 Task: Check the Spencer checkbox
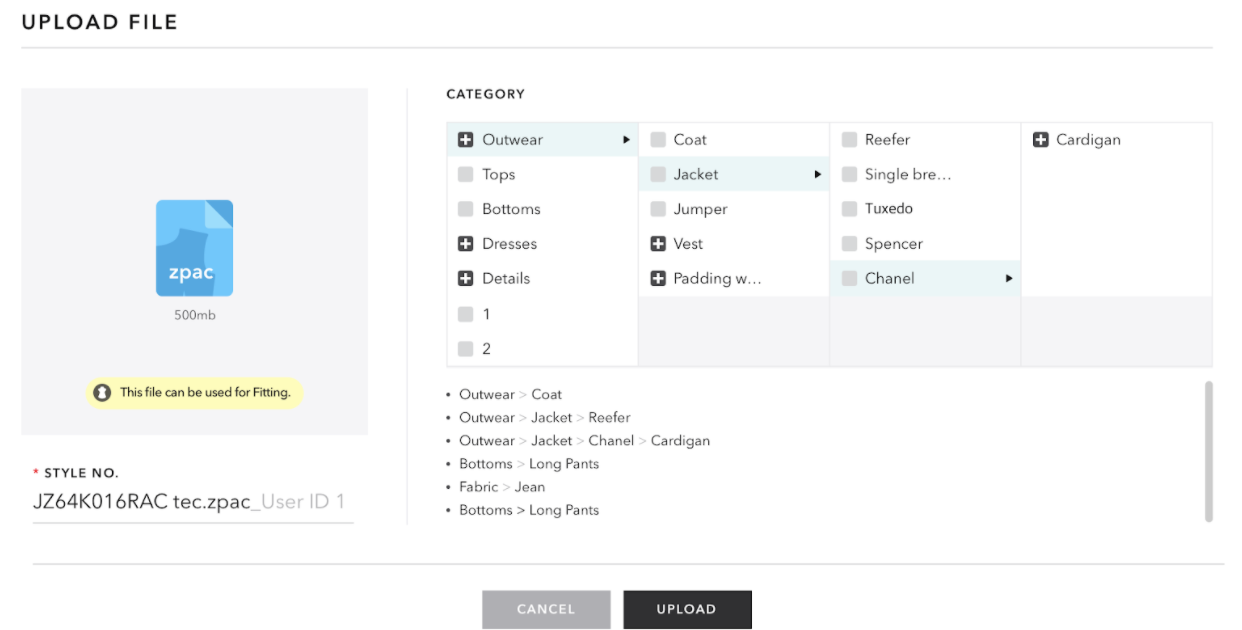coord(849,244)
